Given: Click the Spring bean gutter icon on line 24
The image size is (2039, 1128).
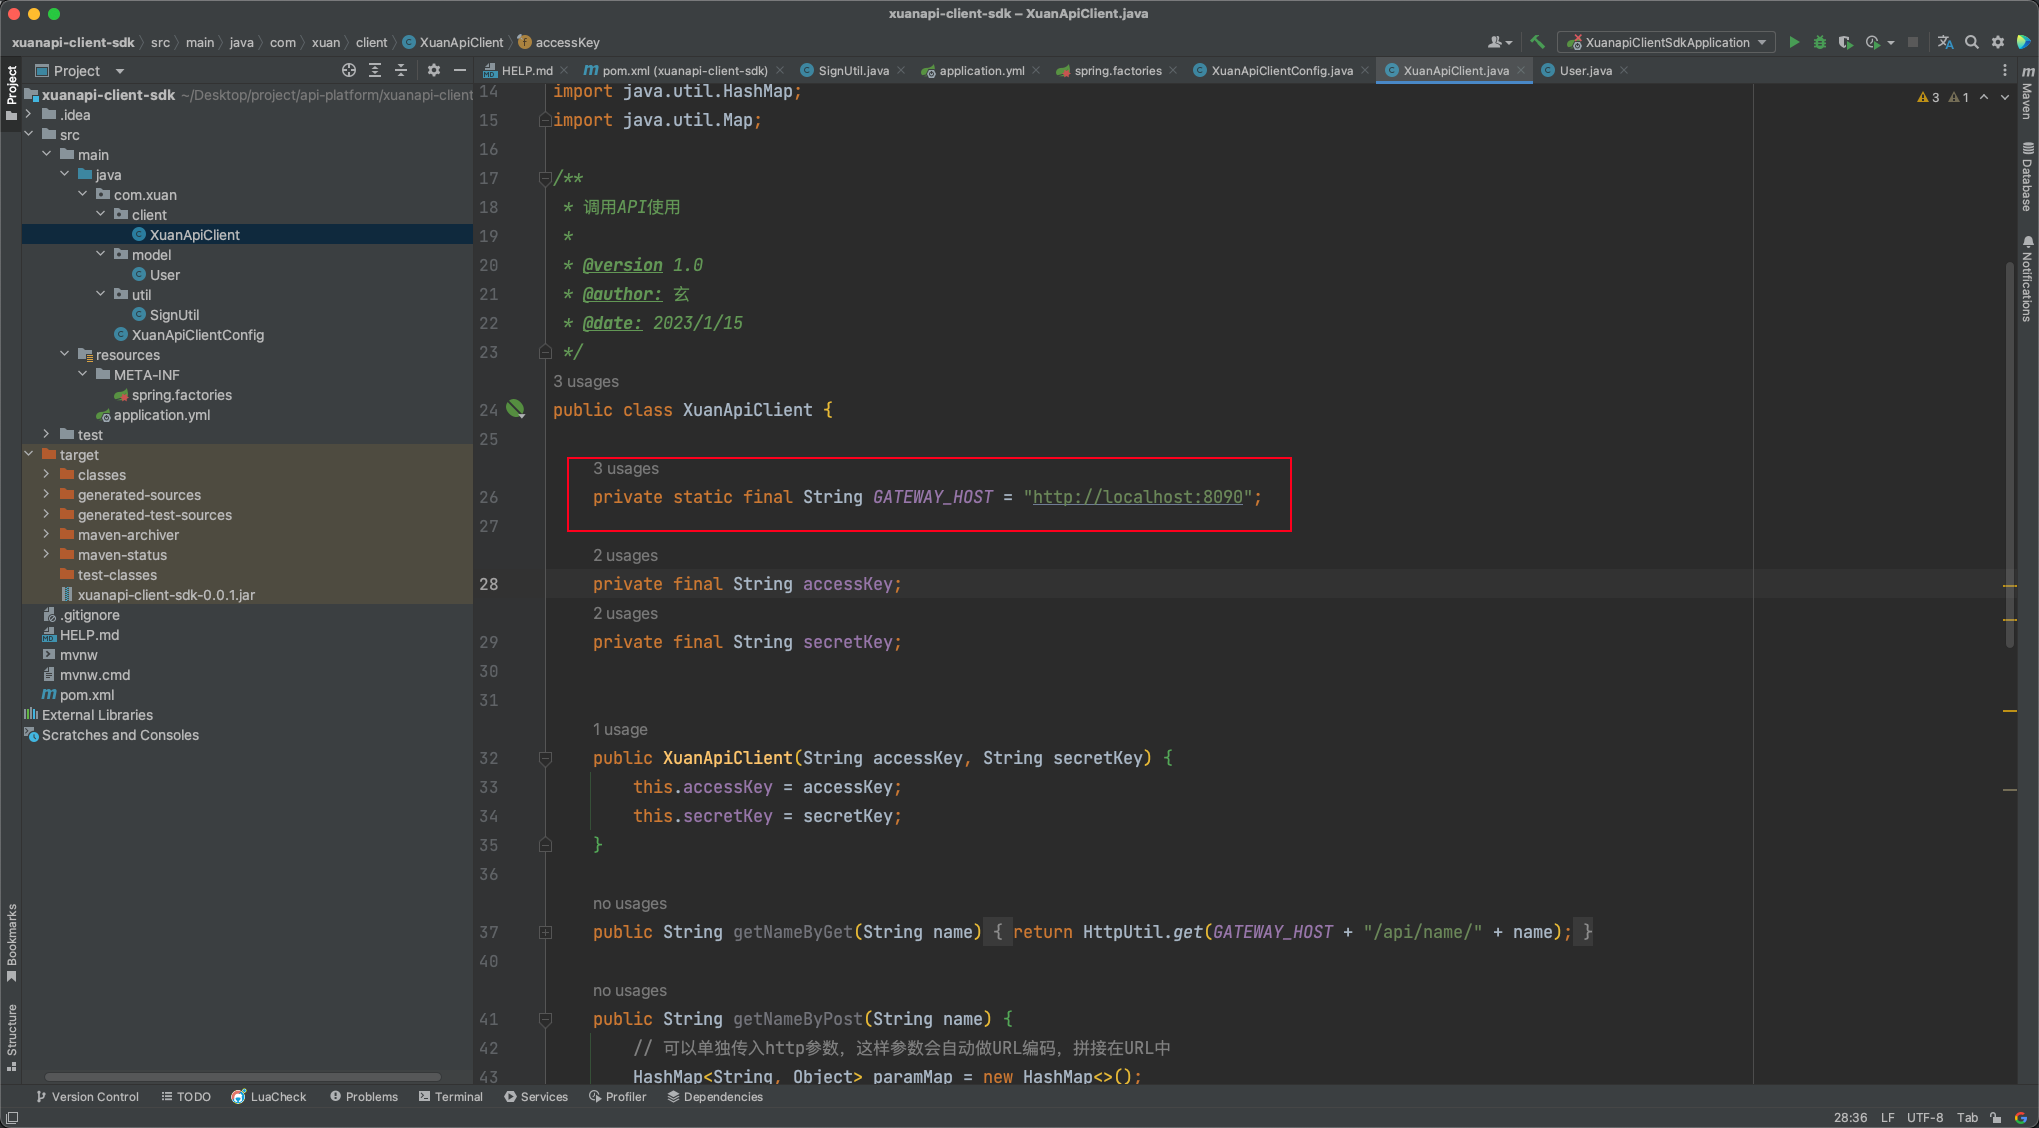Looking at the screenshot, I should 516,409.
